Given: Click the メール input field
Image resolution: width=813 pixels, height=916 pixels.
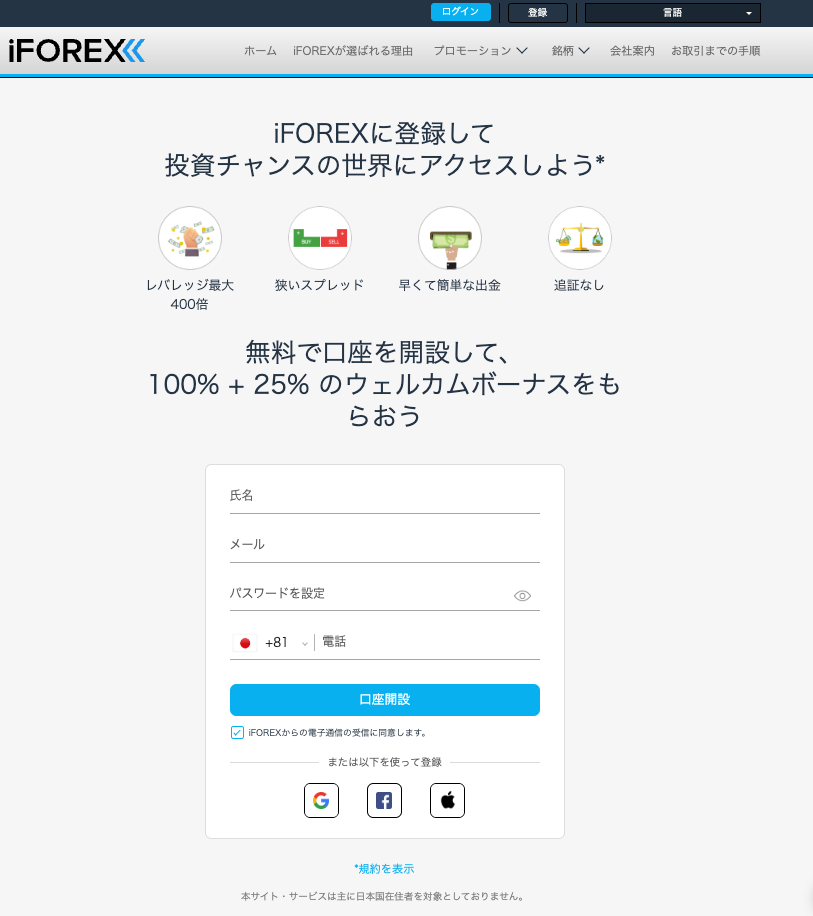Looking at the screenshot, I should click(384, 544).
